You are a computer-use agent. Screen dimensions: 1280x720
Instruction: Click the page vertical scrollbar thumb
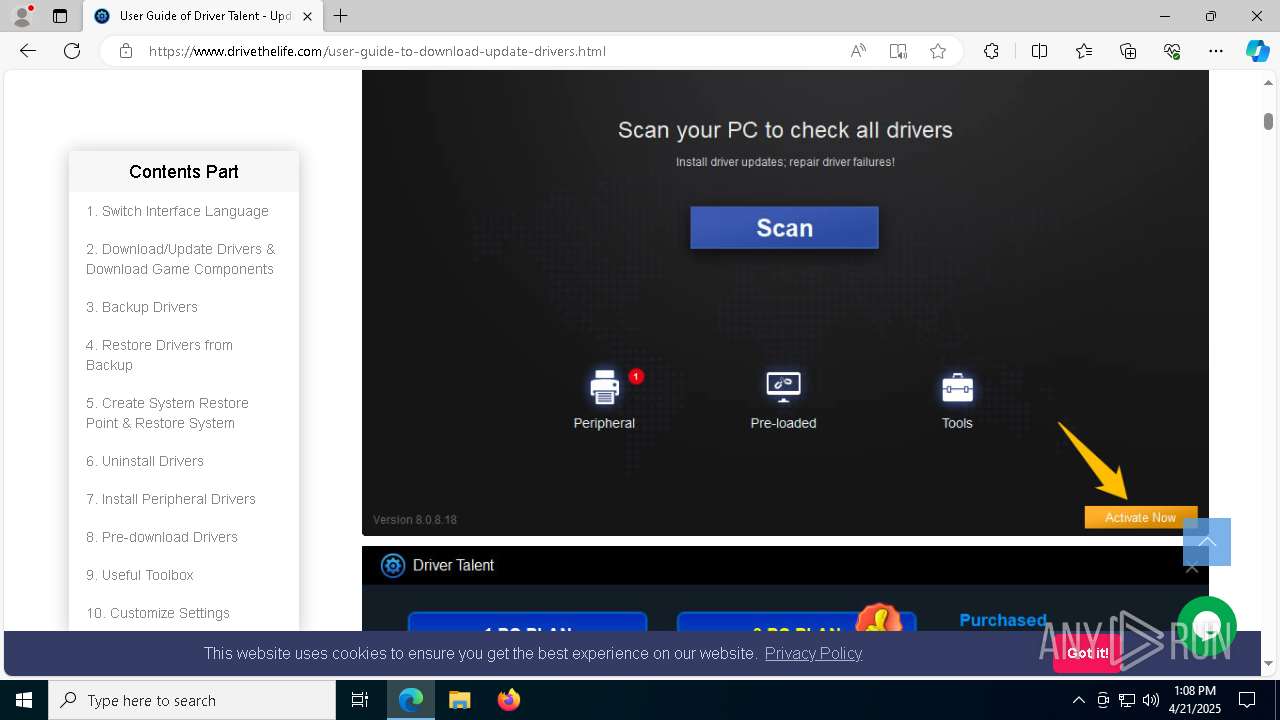coord(1268,121)
